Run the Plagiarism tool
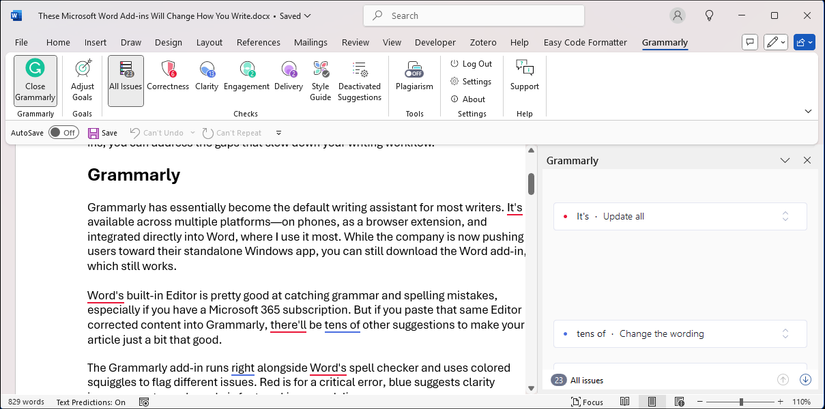 click(414, 75)
